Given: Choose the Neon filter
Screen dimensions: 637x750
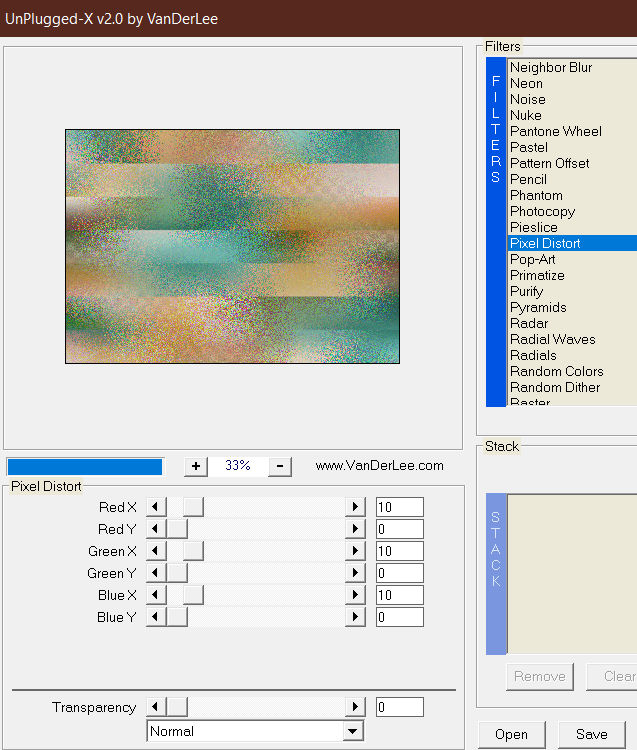Looking at the screenshot, I should coord(526,83).
